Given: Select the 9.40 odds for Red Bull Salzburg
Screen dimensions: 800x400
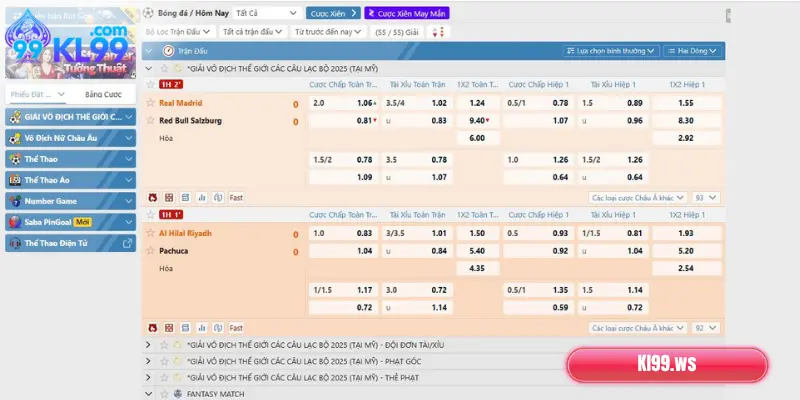Looking at the screenshot, I should click(477, 121).
